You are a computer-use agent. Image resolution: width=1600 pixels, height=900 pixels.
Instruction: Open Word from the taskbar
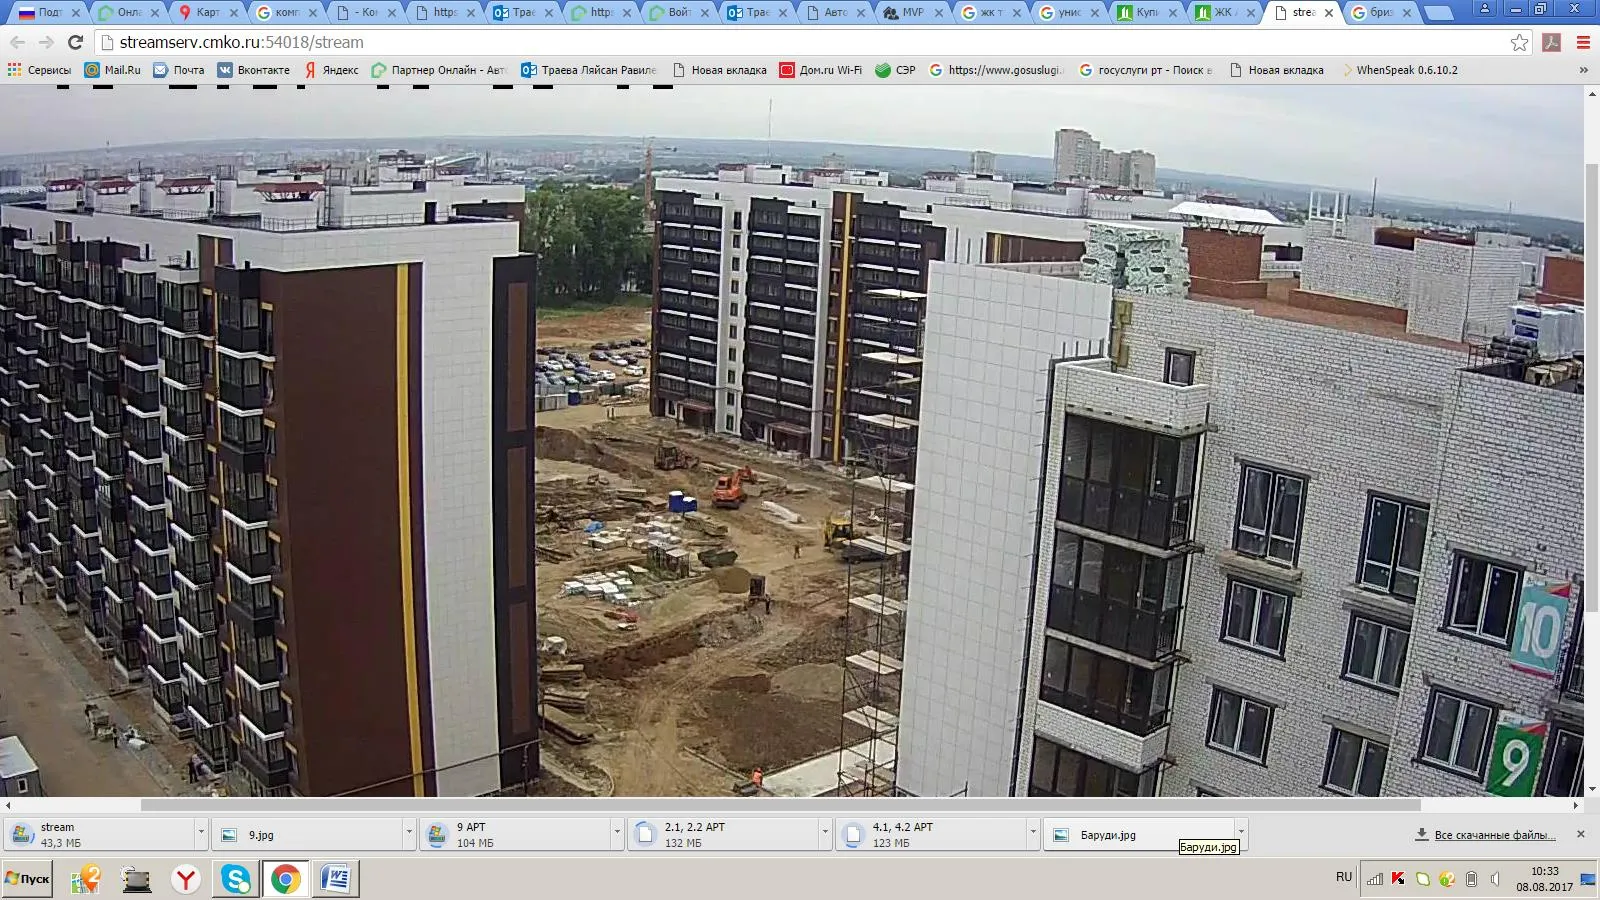pyautogui.click(x=336, y=879)
